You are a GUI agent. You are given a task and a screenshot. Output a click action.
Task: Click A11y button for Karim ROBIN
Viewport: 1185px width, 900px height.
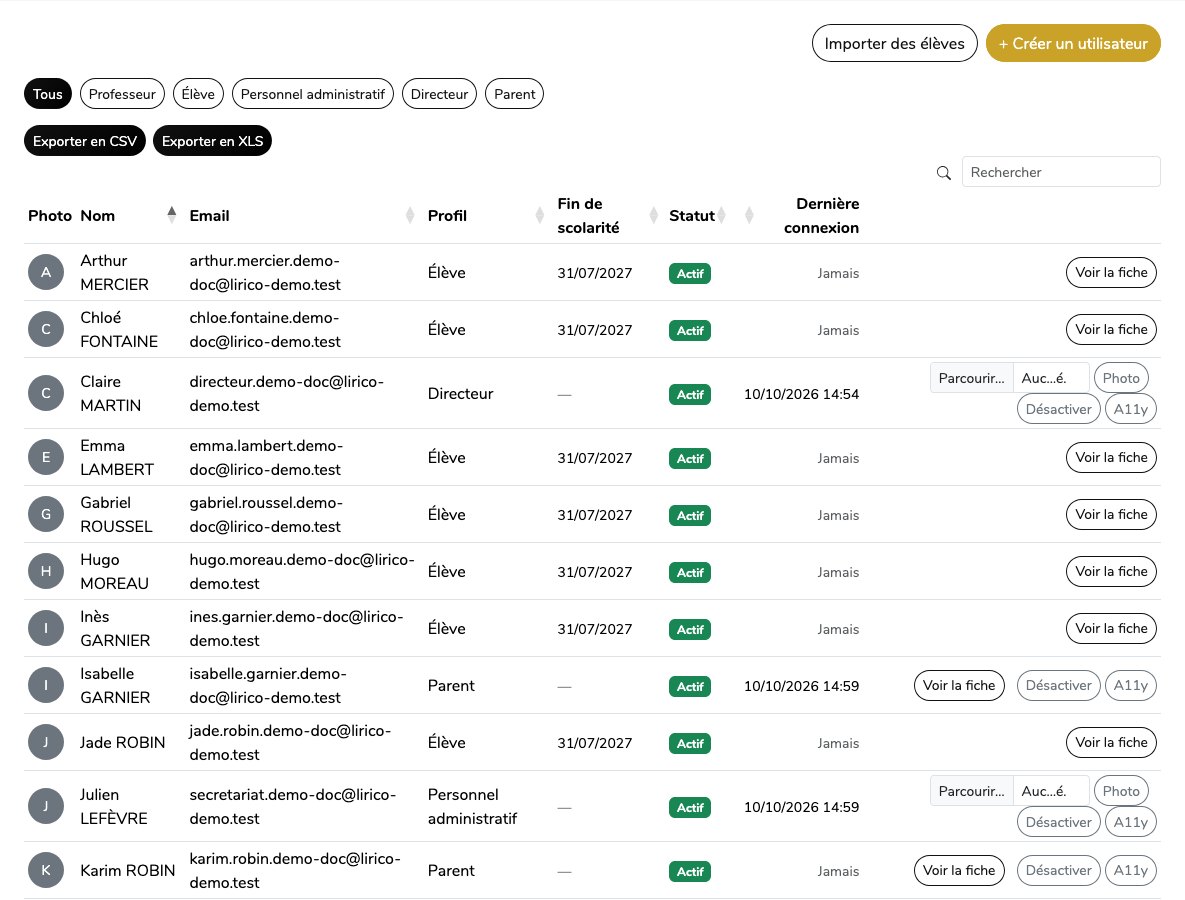point(1131,871)
